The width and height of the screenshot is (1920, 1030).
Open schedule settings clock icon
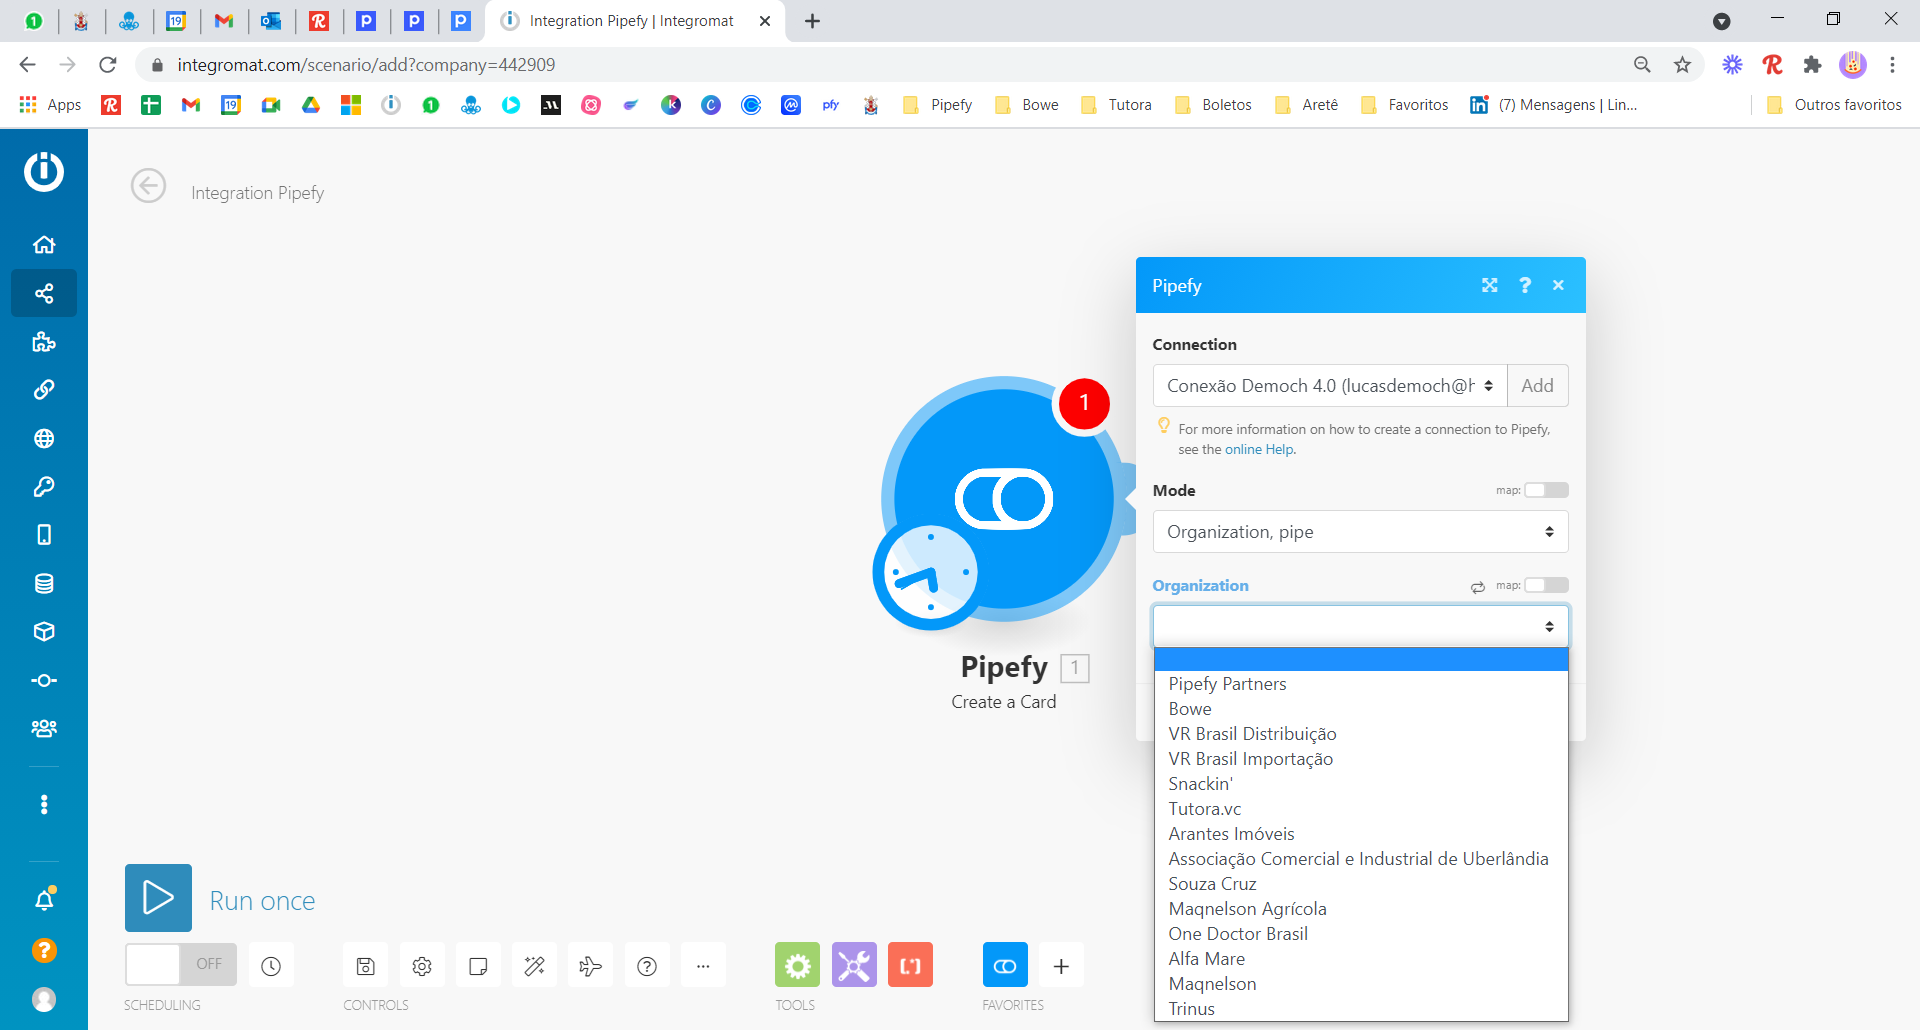click(271, 966)
